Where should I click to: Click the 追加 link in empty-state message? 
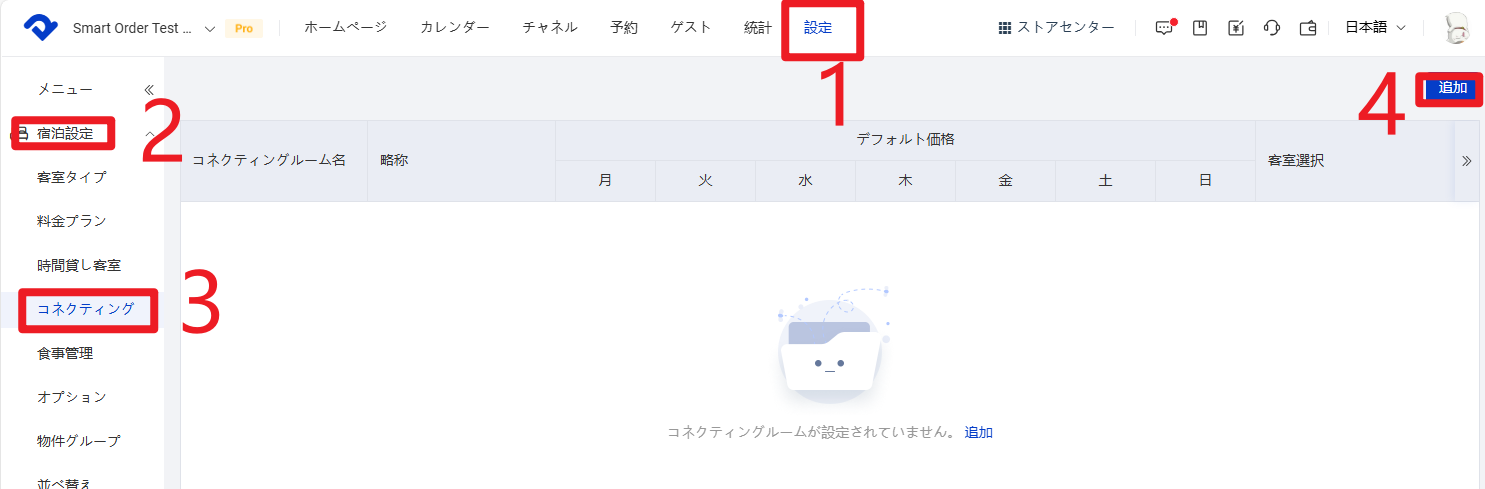tap(978, 432)
